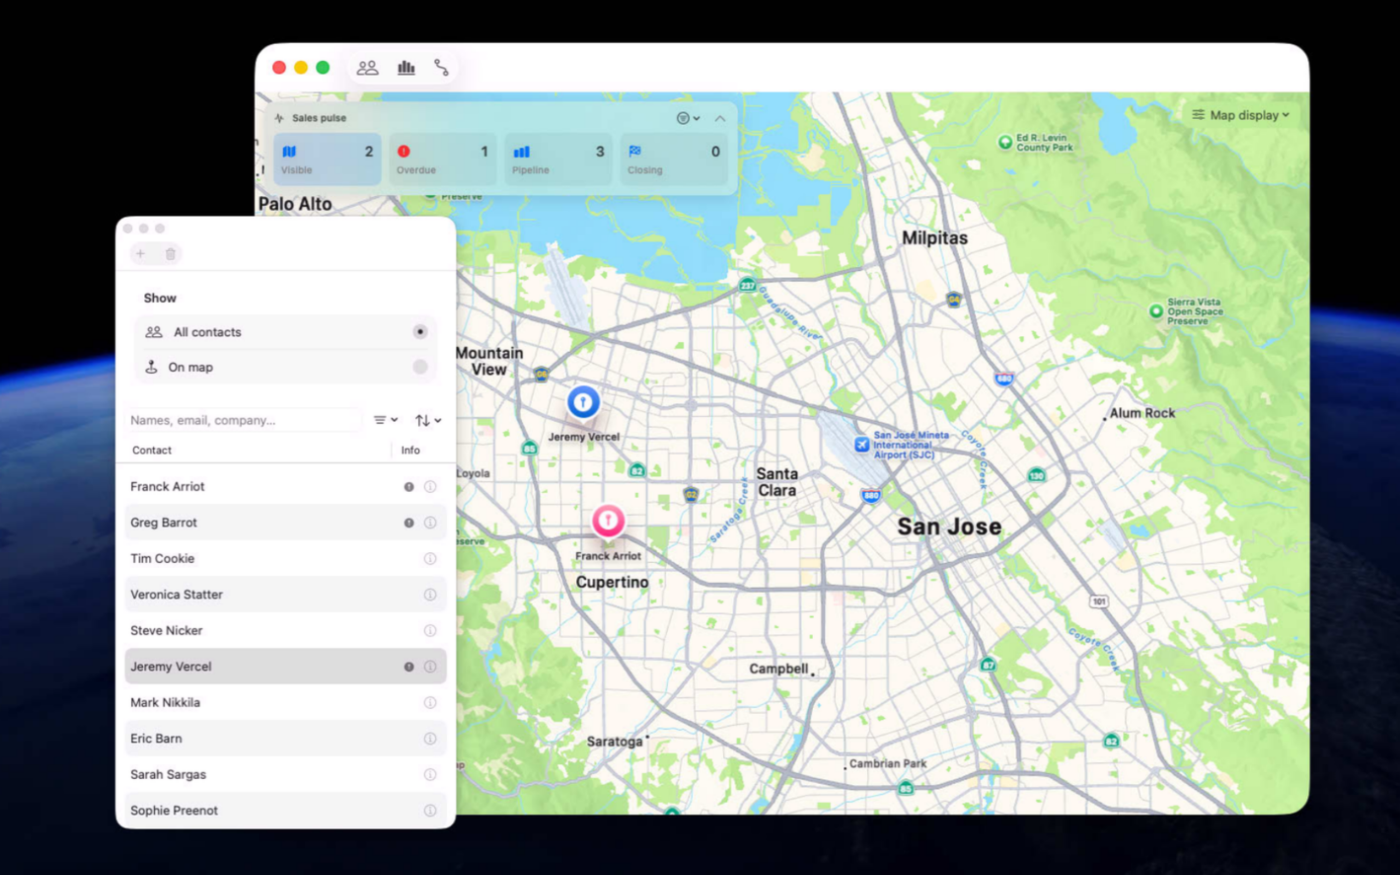Click the trash delete icon in contacts window

click(171, 254)
